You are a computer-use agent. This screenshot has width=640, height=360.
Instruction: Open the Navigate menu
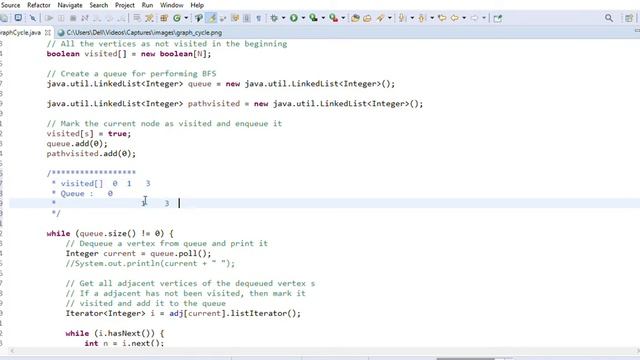[x=70, y=5]
